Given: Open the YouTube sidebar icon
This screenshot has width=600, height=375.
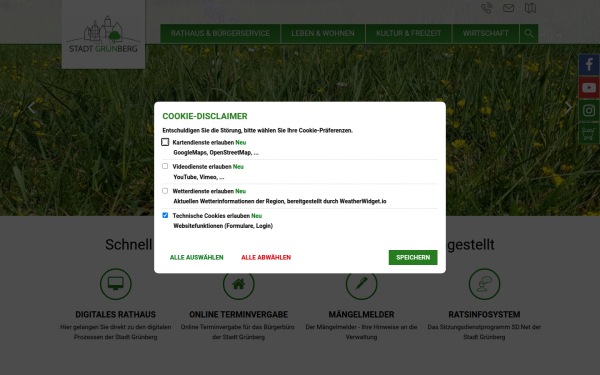Looking at the screenshot, I should click(x=589, y=88).
